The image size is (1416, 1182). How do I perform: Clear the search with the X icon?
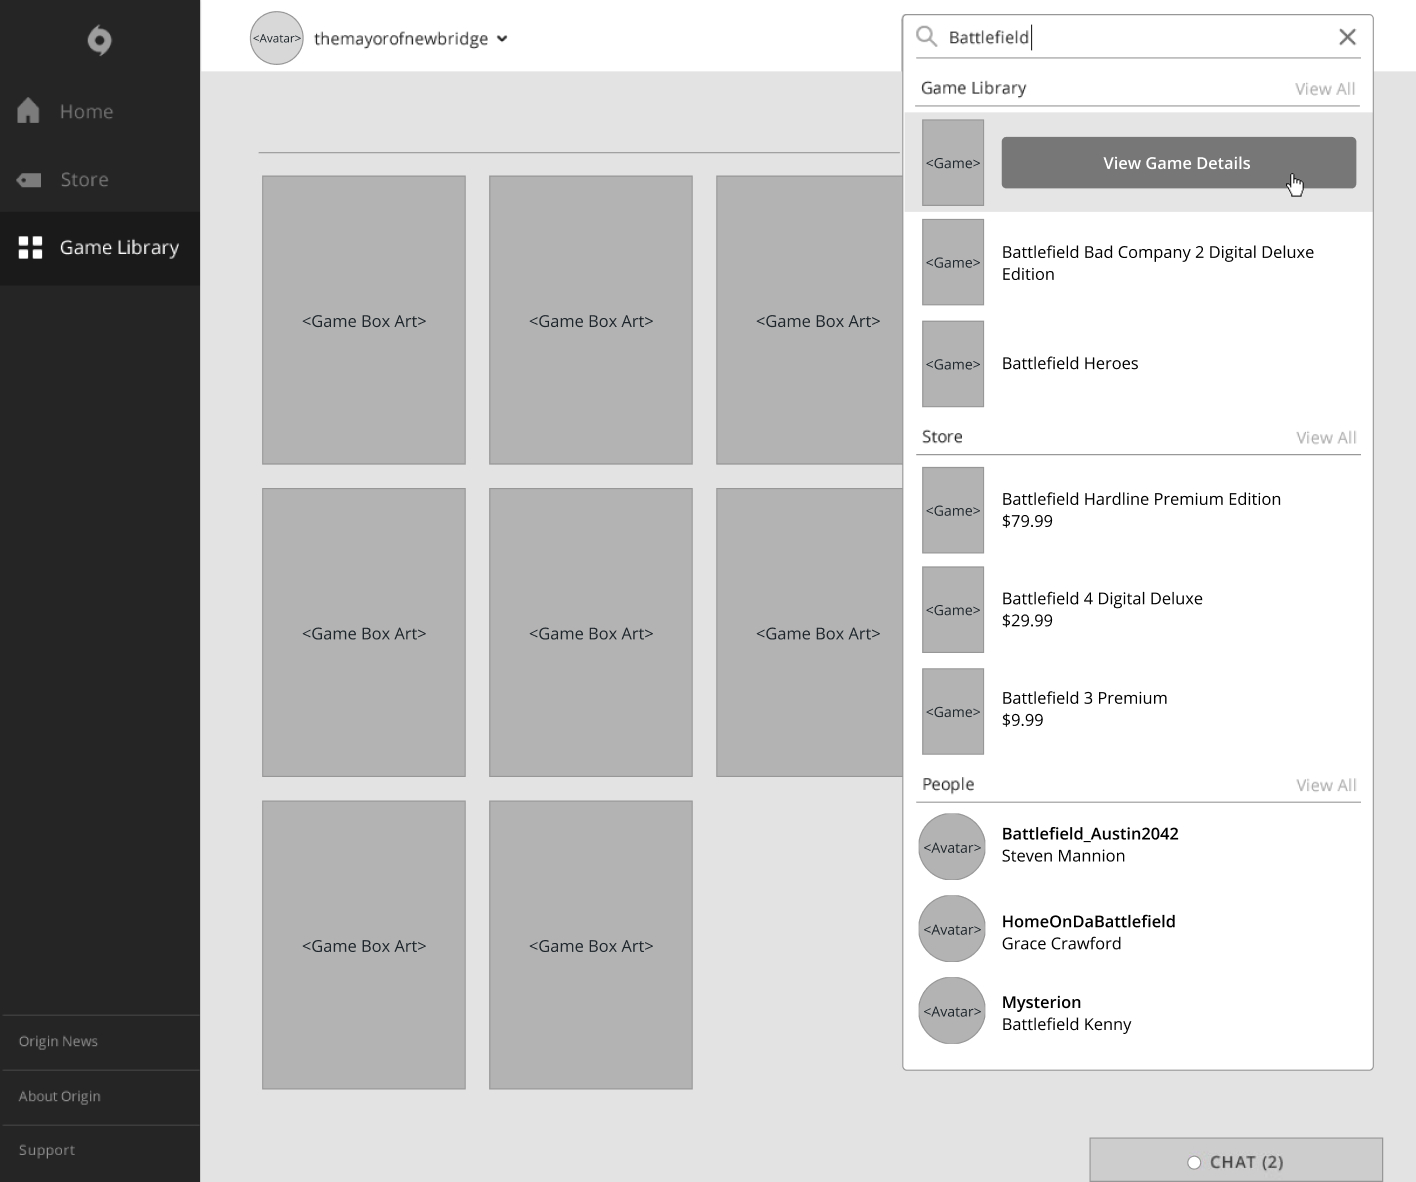(x=1347, y=37)
